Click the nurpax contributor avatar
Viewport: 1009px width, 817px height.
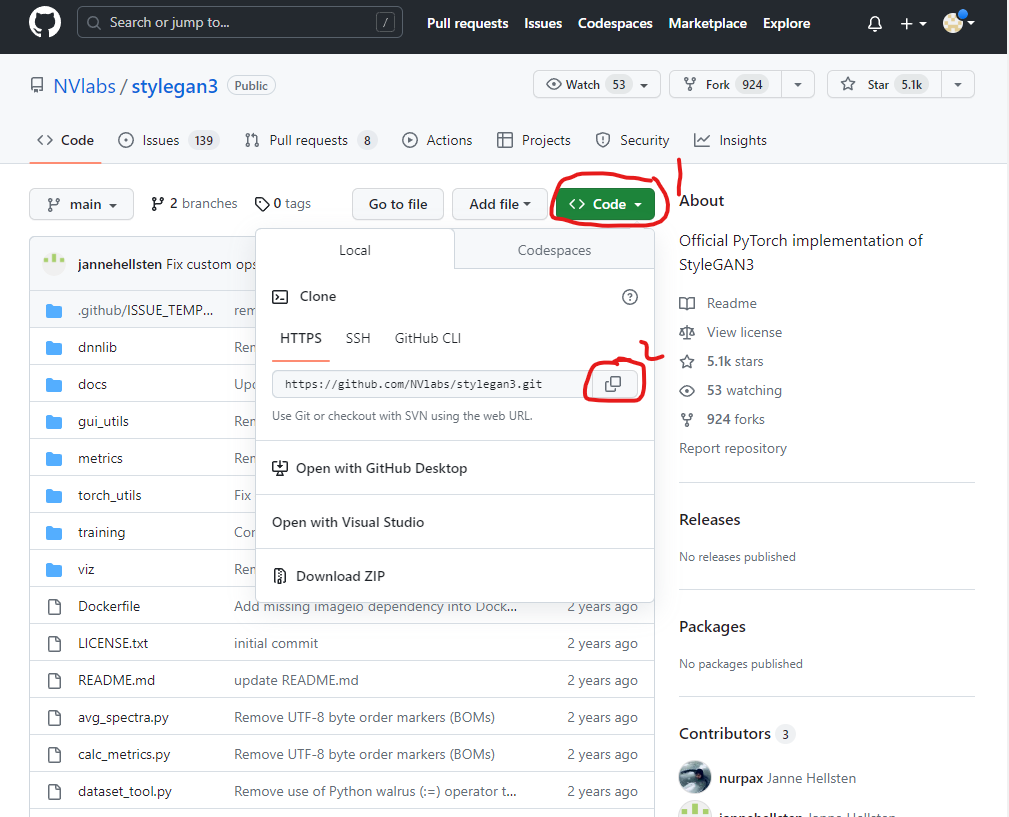tap(695, 777)
